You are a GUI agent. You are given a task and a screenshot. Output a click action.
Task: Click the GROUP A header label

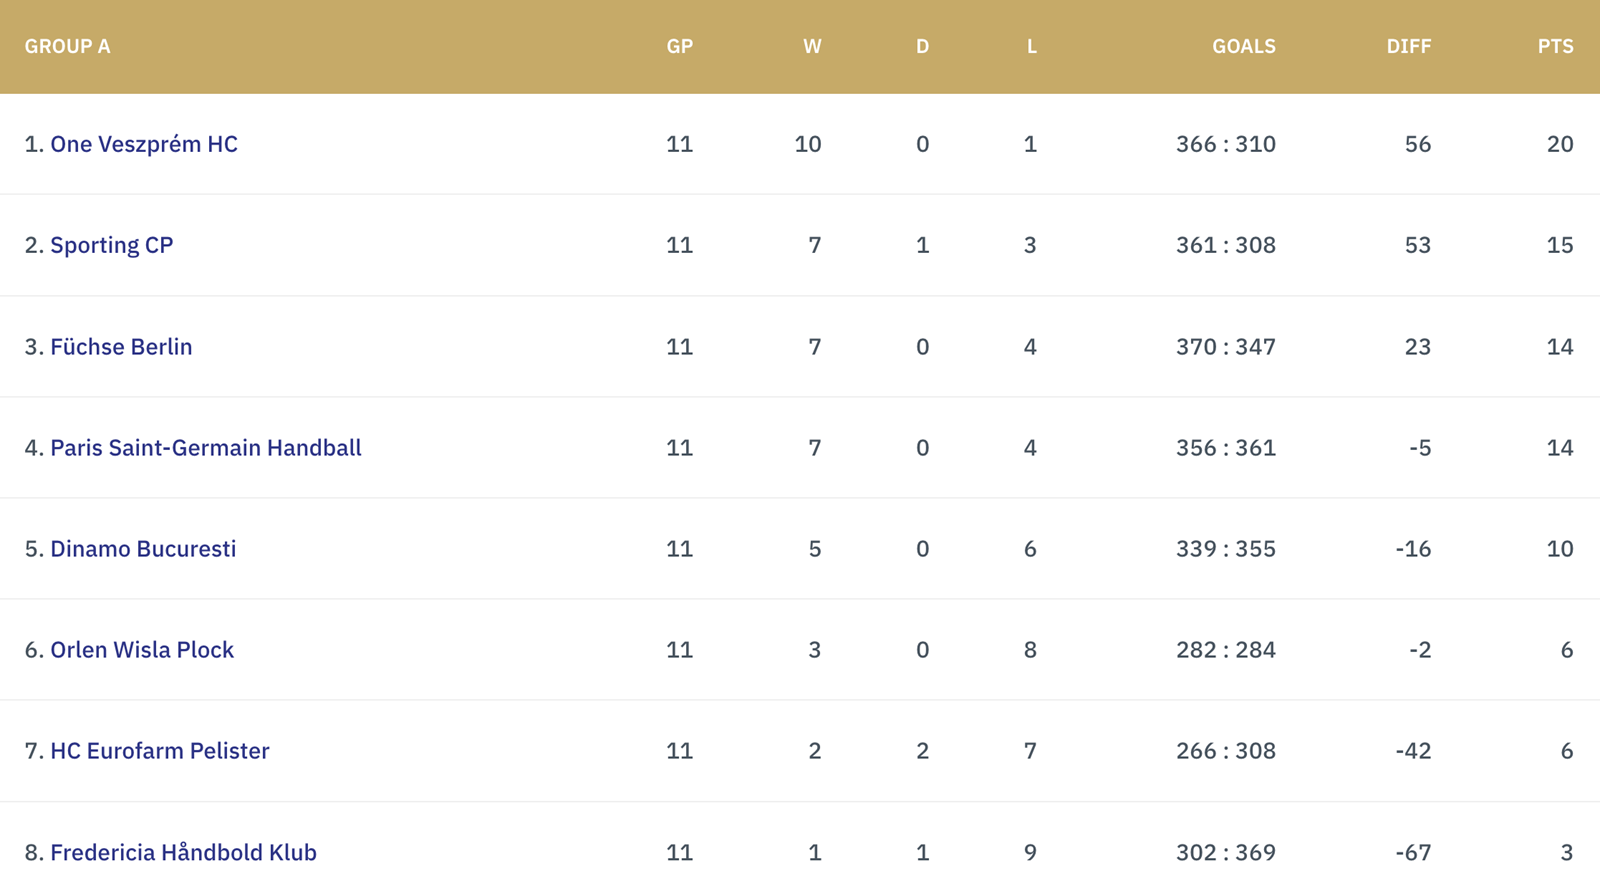coord(67,46)
